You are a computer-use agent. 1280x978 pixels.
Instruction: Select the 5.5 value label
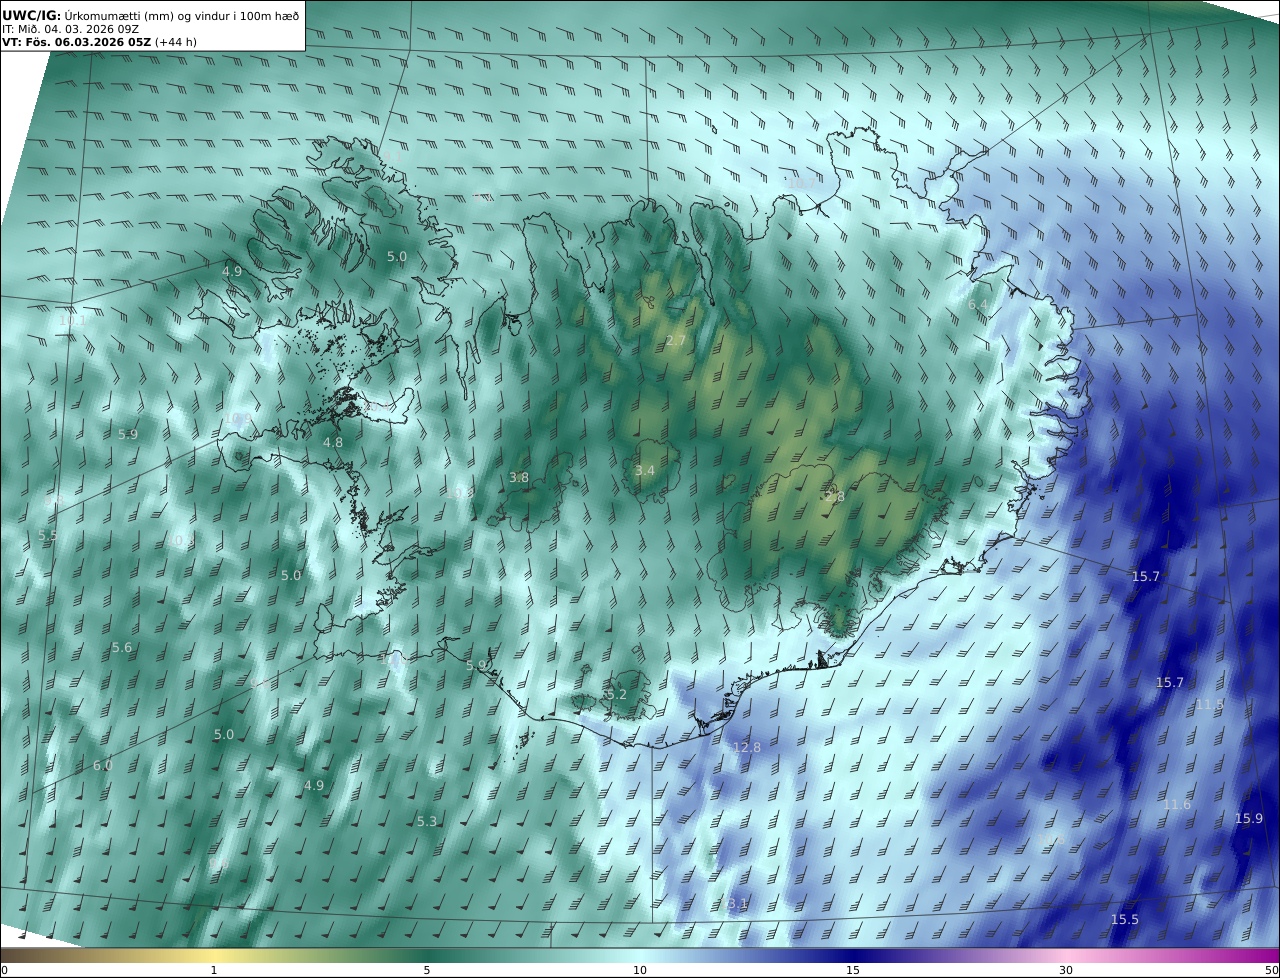(48, 536)
